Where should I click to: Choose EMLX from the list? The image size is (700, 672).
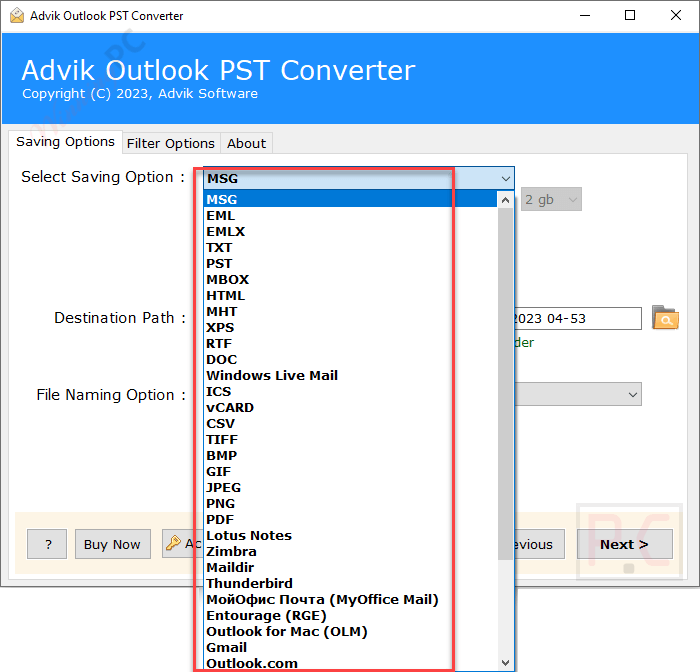(x=350, y=231)
